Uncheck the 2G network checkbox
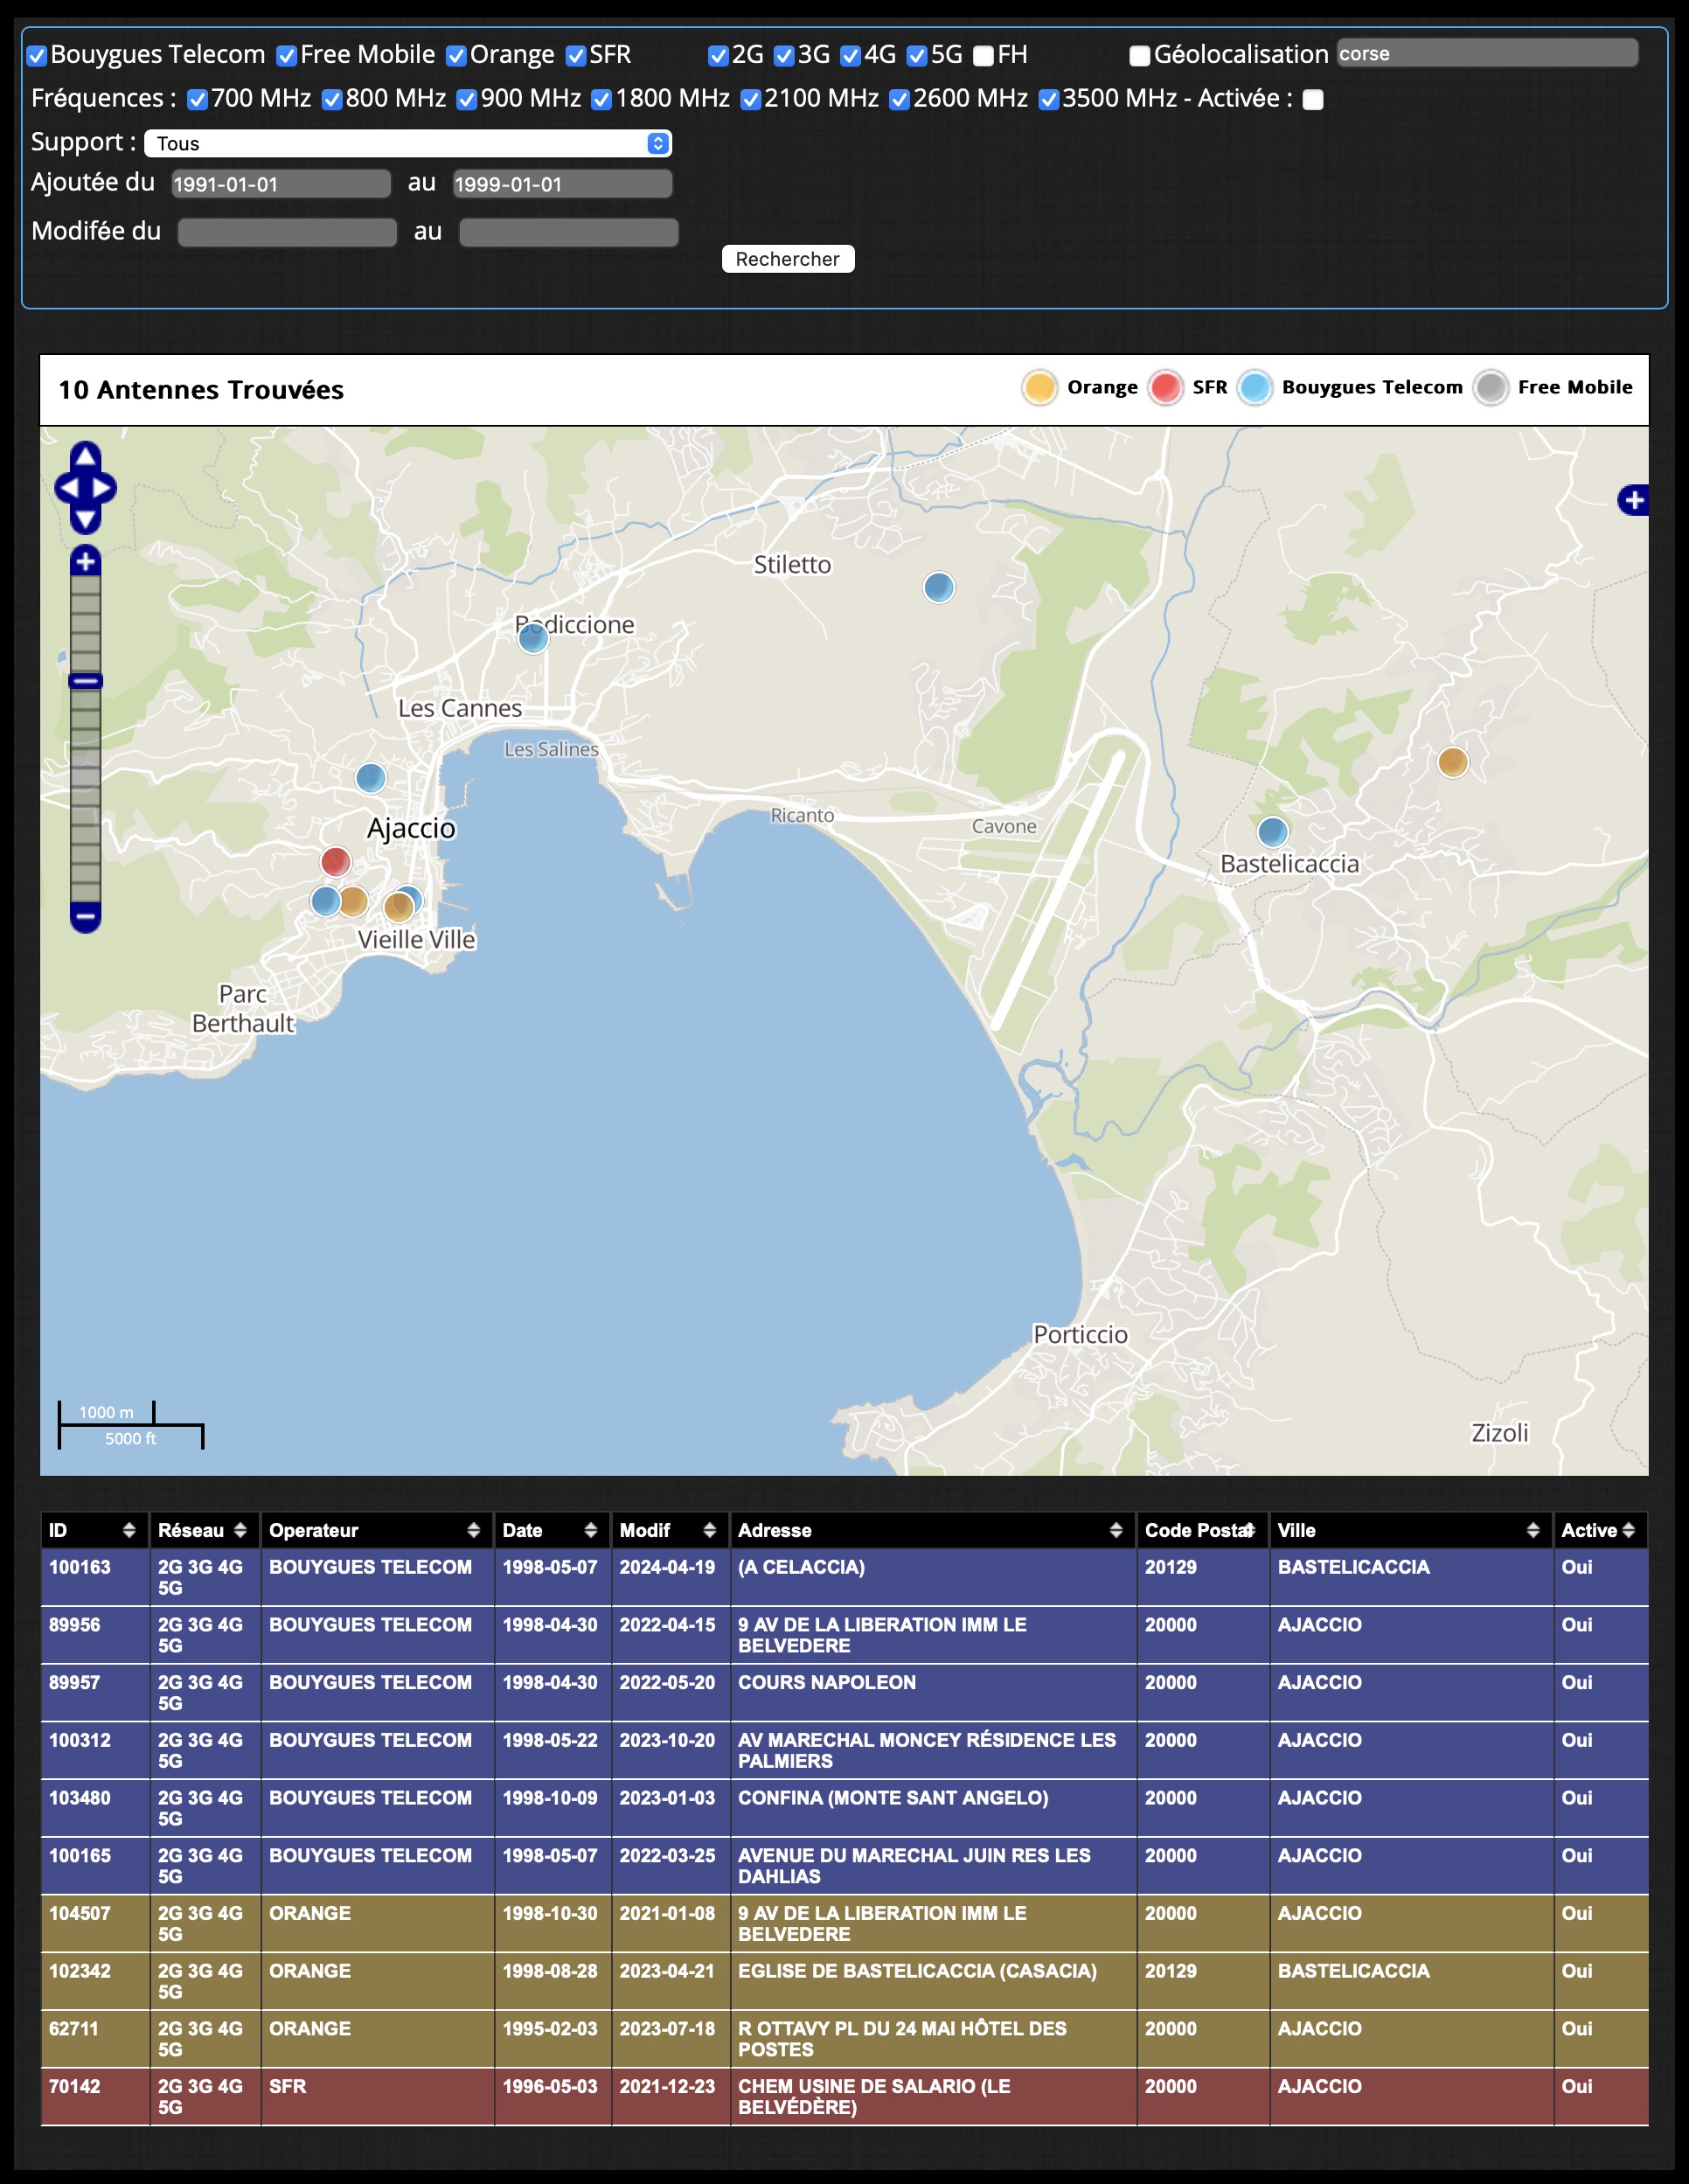 (718, 56)
